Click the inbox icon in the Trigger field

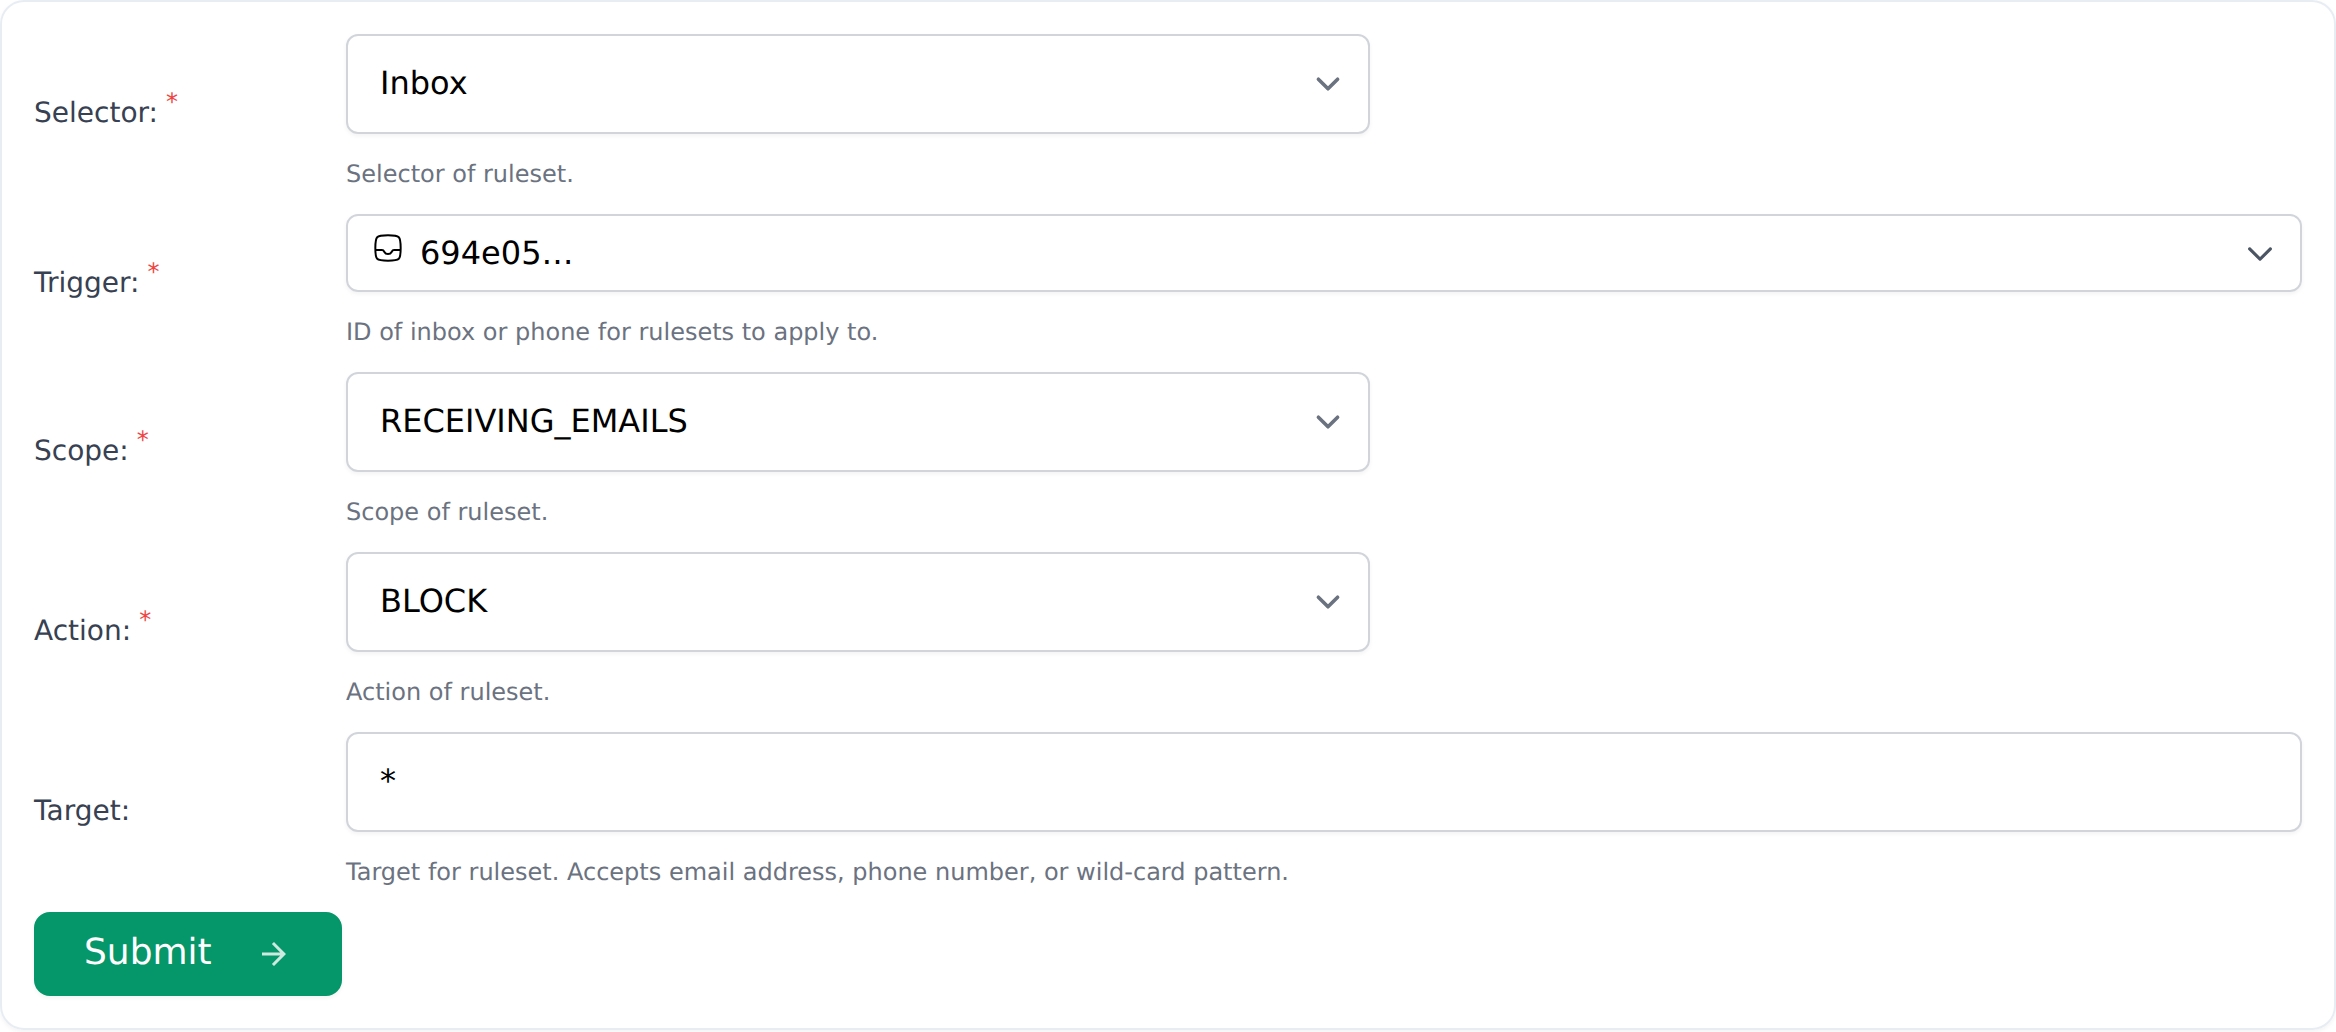pyautogui.click(x=388, y=249)
